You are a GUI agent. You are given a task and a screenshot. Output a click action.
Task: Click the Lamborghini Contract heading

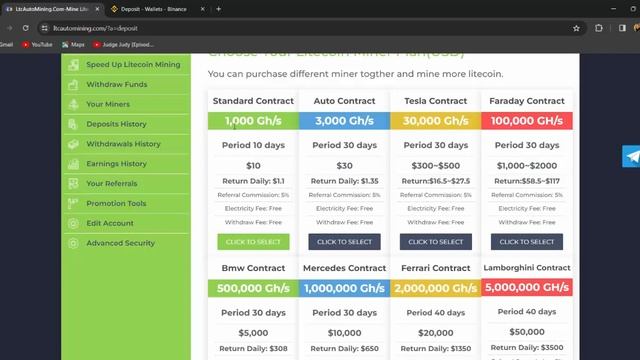527,268
